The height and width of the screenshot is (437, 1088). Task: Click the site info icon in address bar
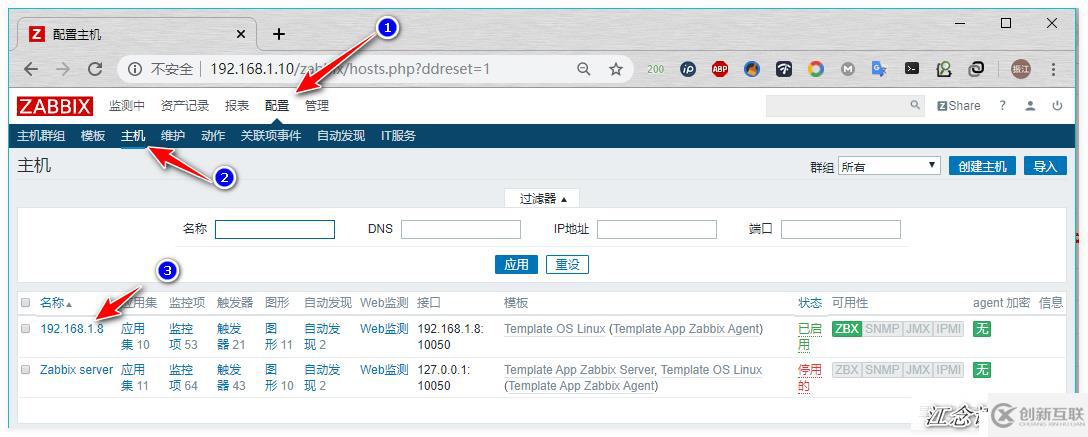135,69
